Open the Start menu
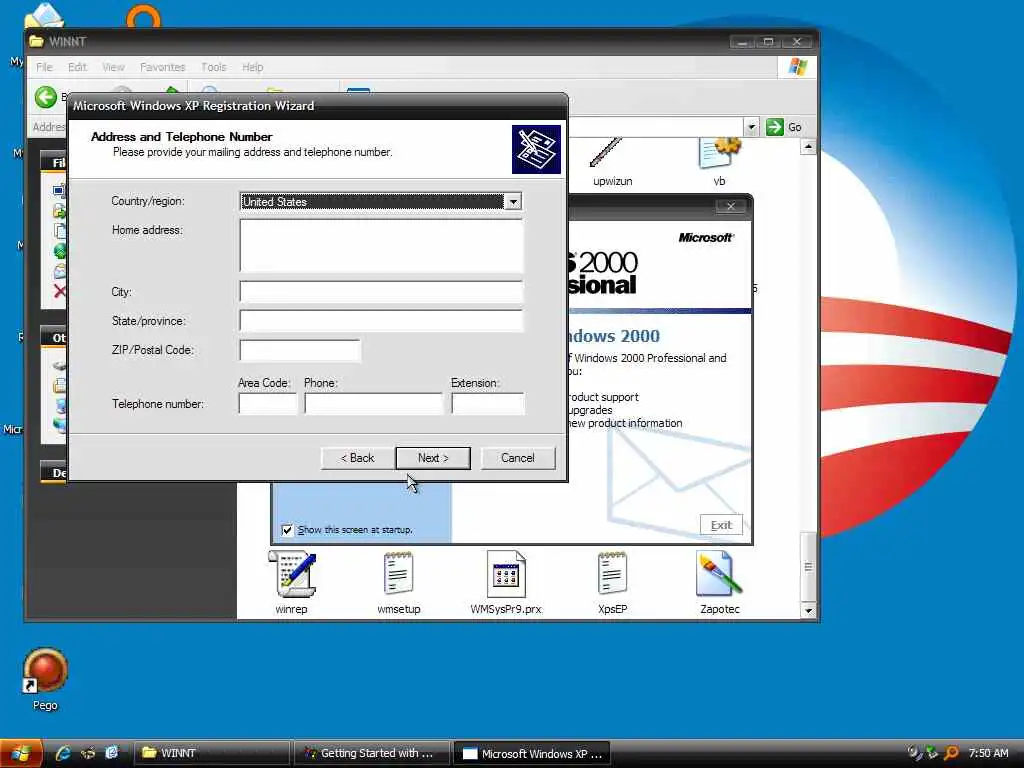 [21, 754]
